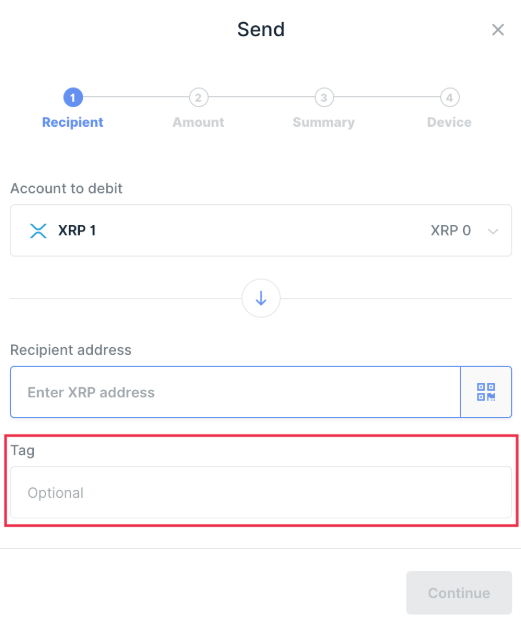Click the Account to debit label

(66, 188)
